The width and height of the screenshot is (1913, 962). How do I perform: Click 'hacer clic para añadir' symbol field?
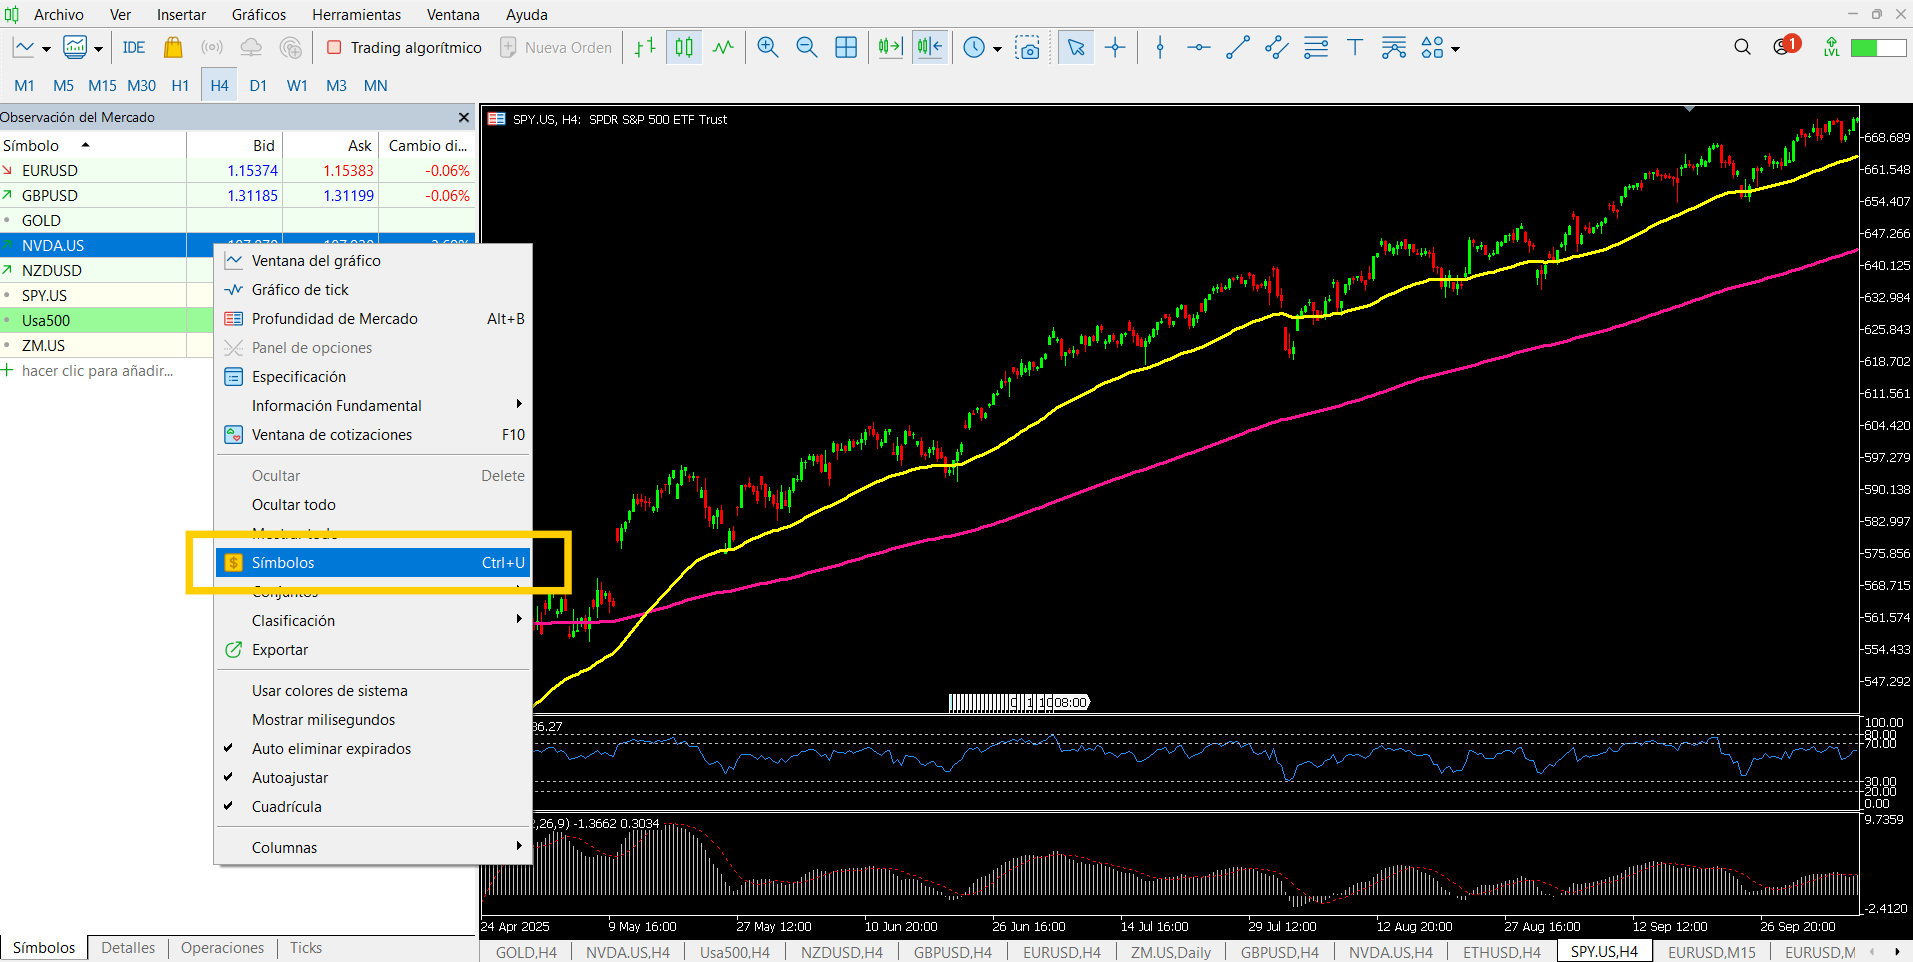[x=97, y=371]
